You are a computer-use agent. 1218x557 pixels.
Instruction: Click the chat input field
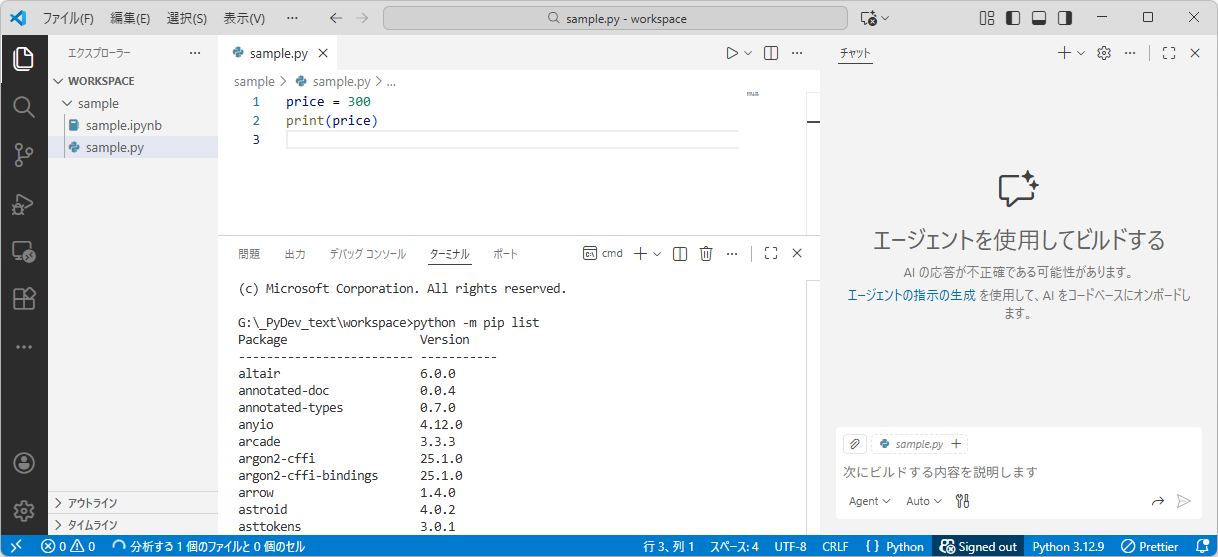[1018, 471]
